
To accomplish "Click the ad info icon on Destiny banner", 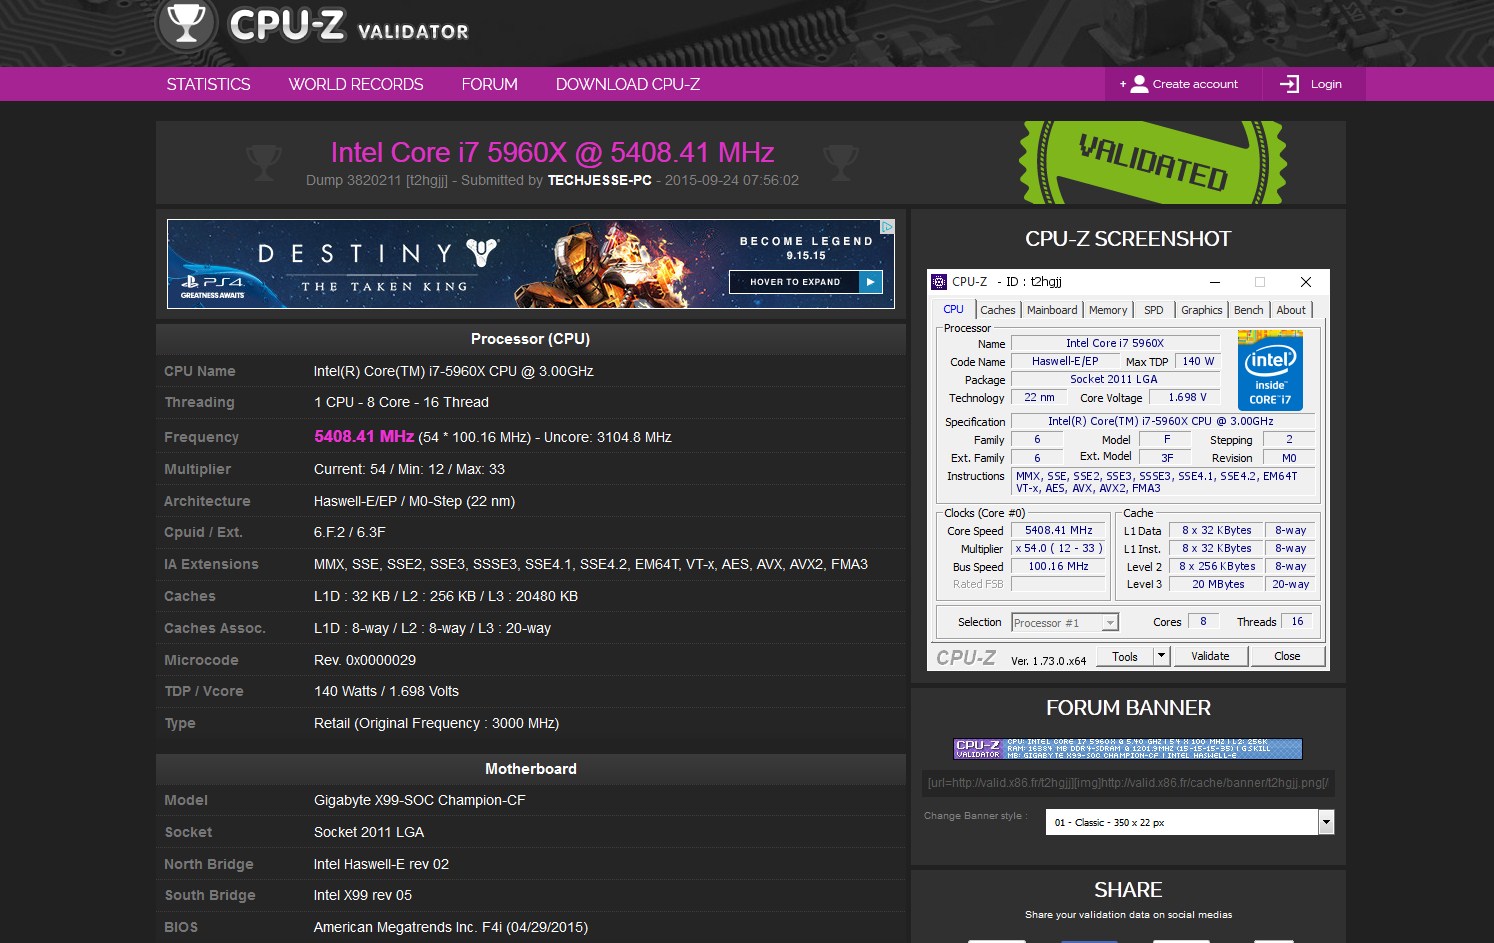I will coord(887,227).
